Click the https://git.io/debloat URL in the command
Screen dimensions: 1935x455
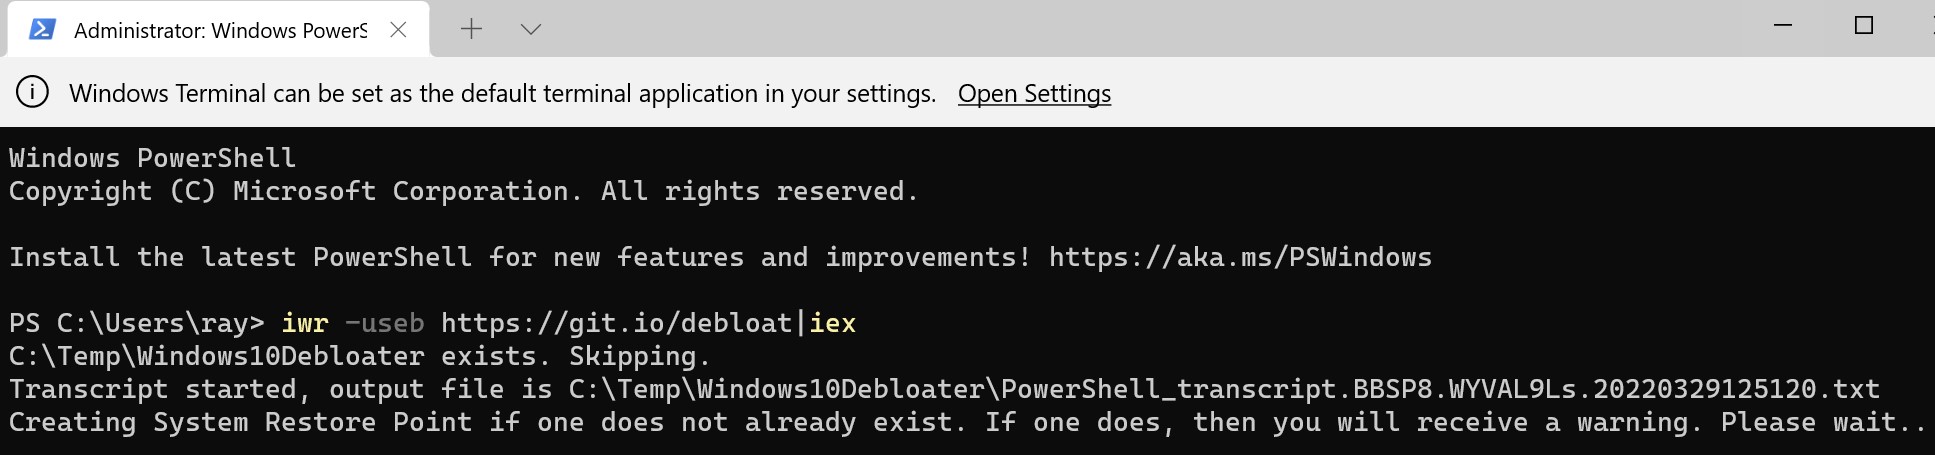point(617,323)
